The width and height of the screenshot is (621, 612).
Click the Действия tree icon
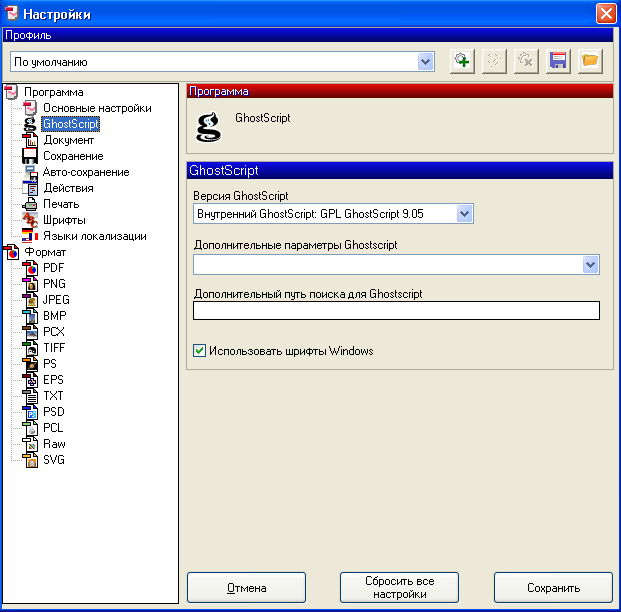pyautogui.click(x=30, y=188)
